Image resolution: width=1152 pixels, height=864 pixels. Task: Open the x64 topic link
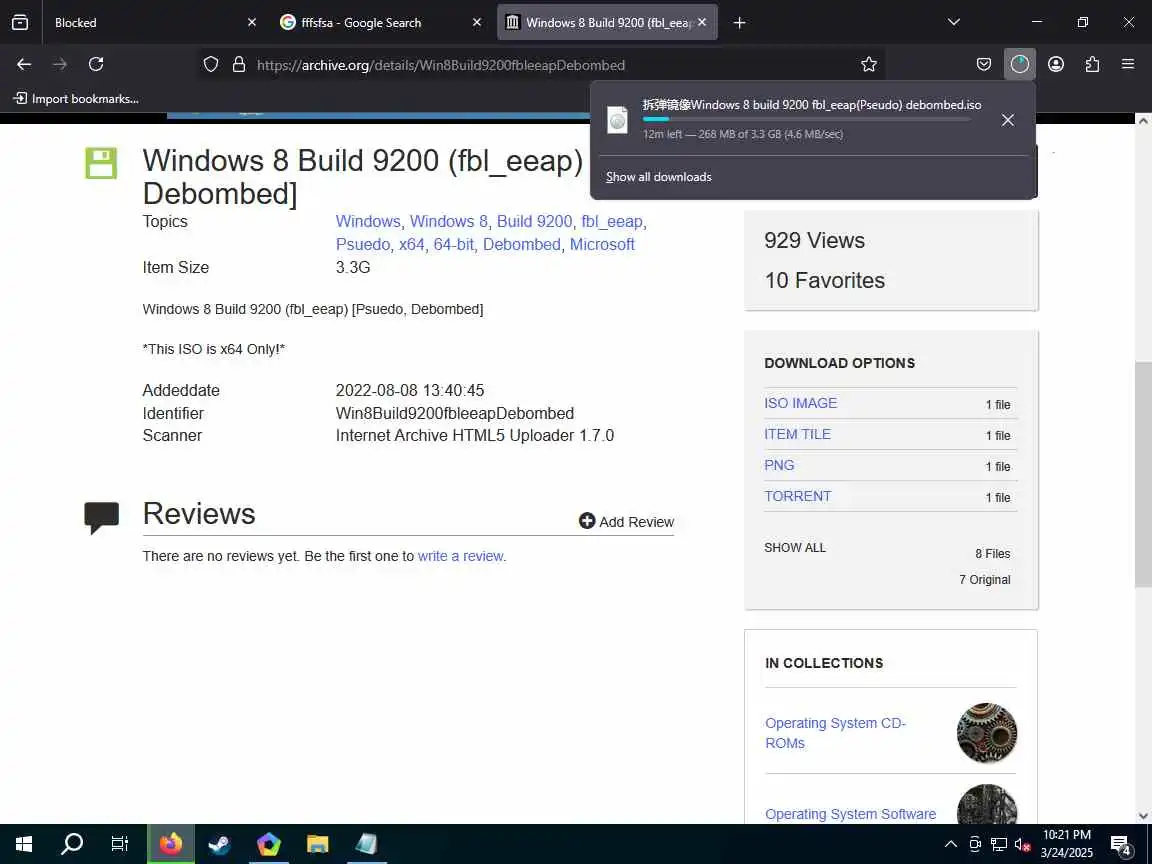pyautogui.click(x=411, y=244)
